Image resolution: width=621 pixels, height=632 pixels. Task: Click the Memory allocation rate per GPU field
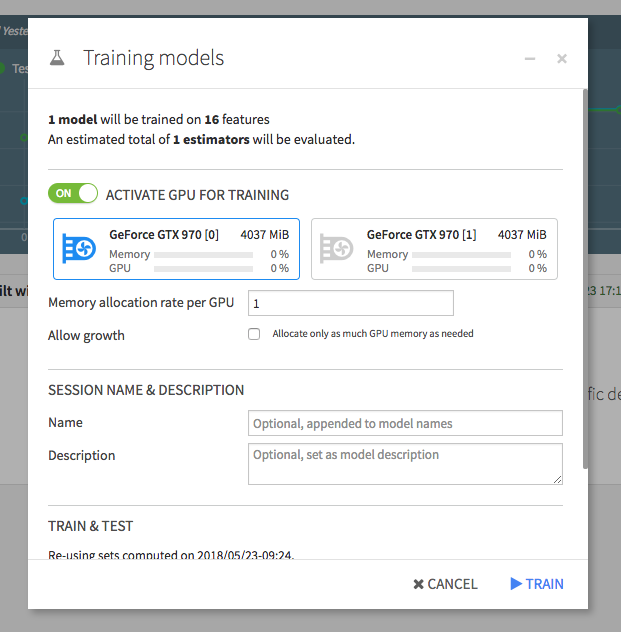point(350,303)
